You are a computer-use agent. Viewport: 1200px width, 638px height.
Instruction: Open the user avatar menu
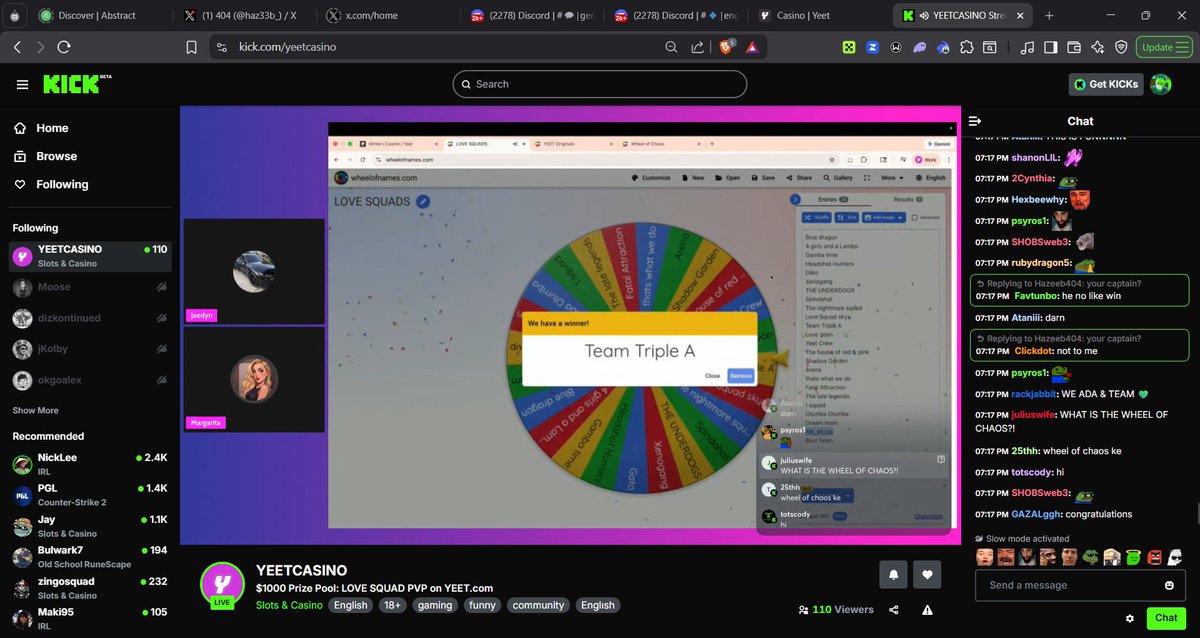point(1161,85)
